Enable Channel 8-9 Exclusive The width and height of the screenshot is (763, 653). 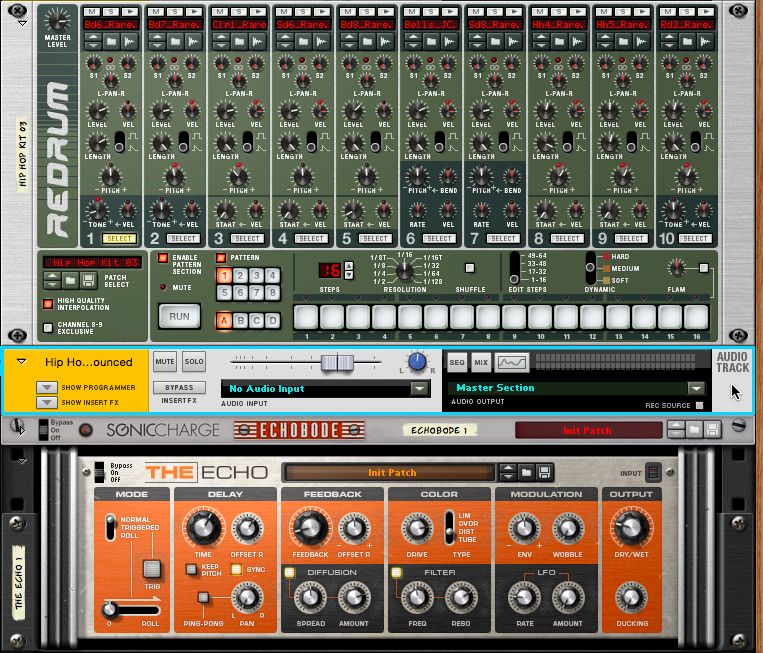[48, 328]
